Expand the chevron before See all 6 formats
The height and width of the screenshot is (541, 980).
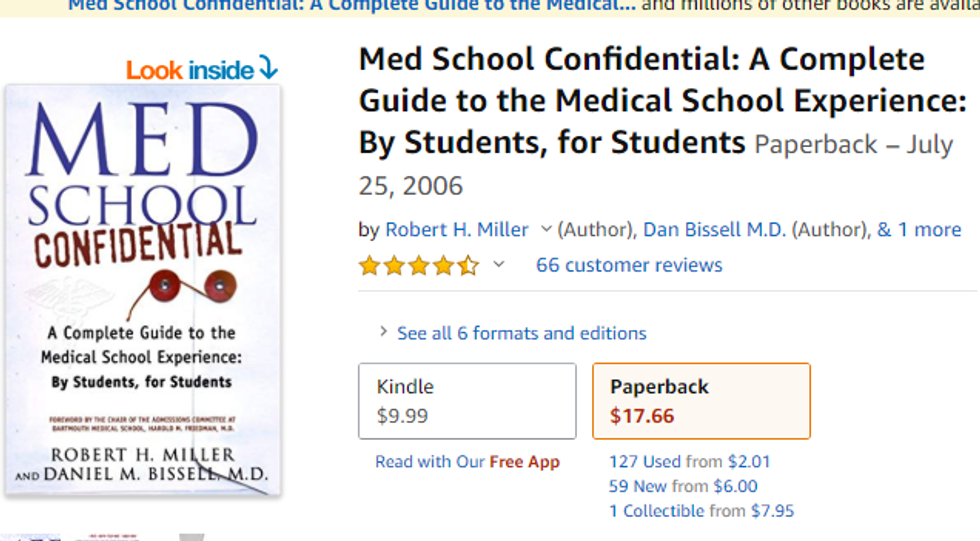point(383,332)
